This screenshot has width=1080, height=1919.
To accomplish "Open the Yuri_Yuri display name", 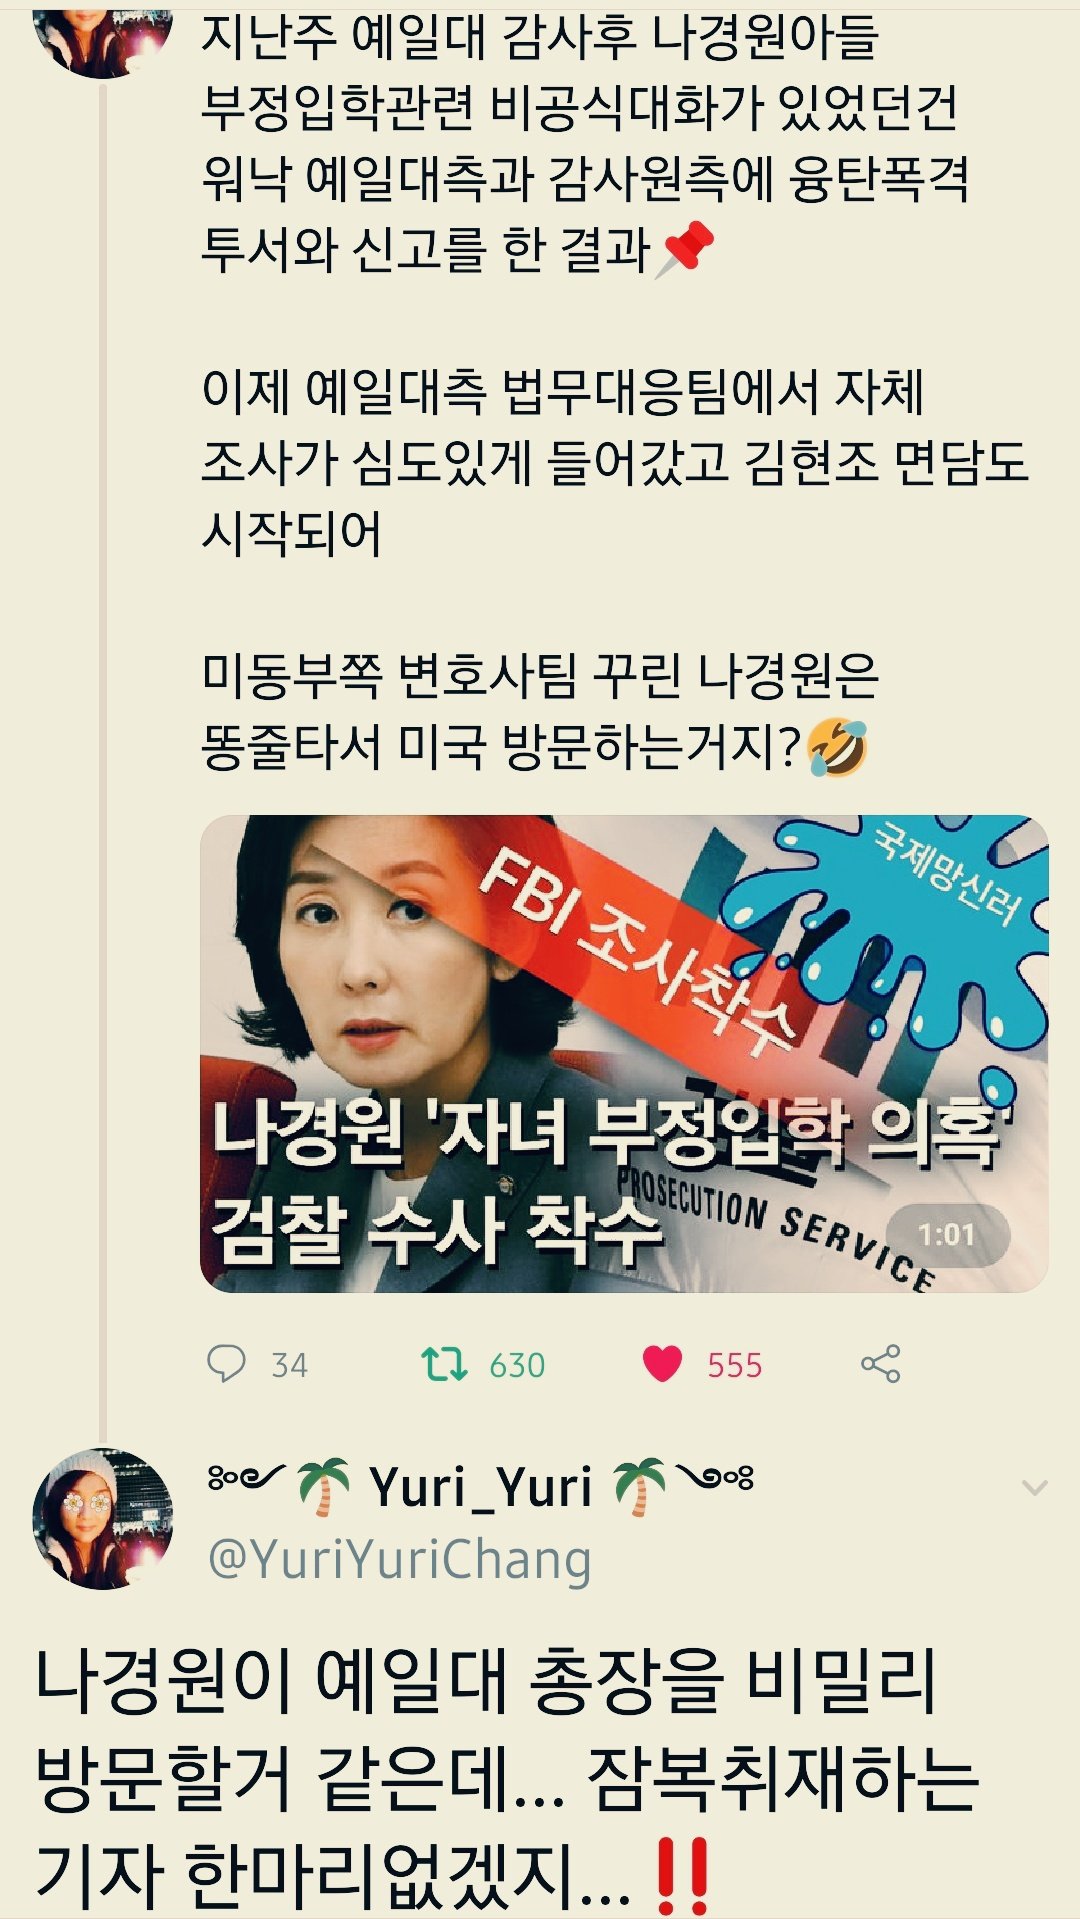I will pyautogui.click(x=480, y=1487).
